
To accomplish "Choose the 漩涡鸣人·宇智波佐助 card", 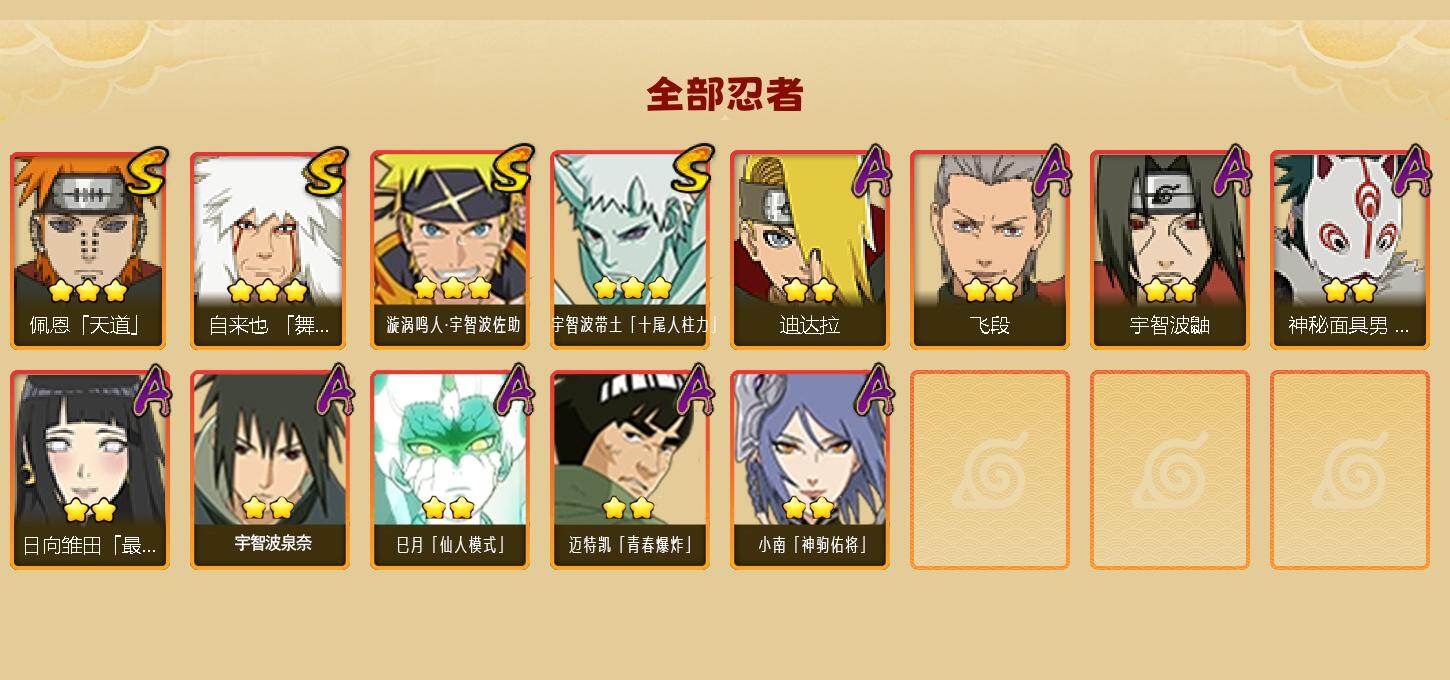I will 450,250.
